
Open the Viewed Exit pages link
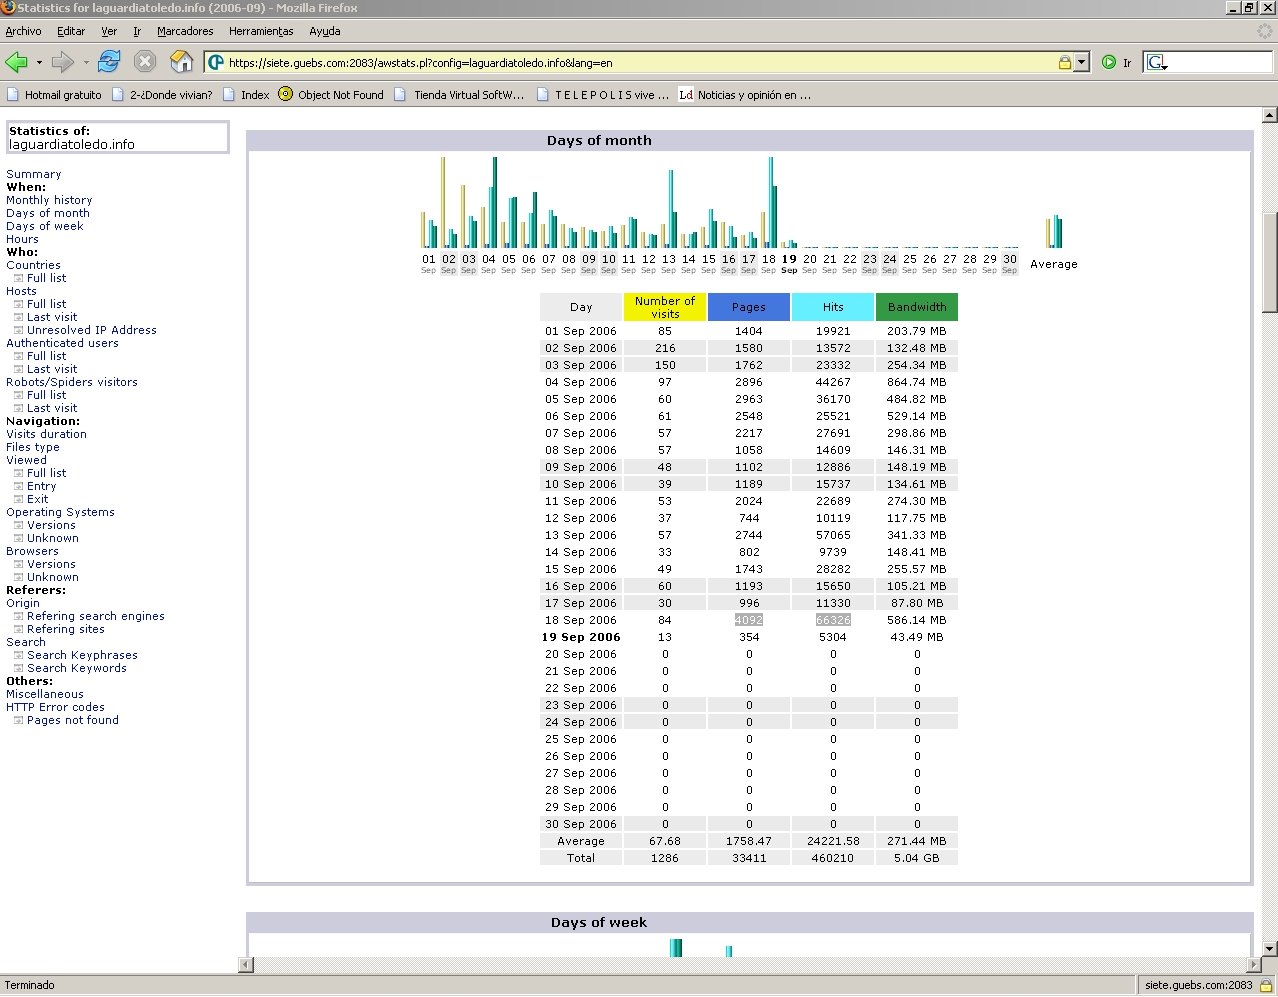coord(37,499)
